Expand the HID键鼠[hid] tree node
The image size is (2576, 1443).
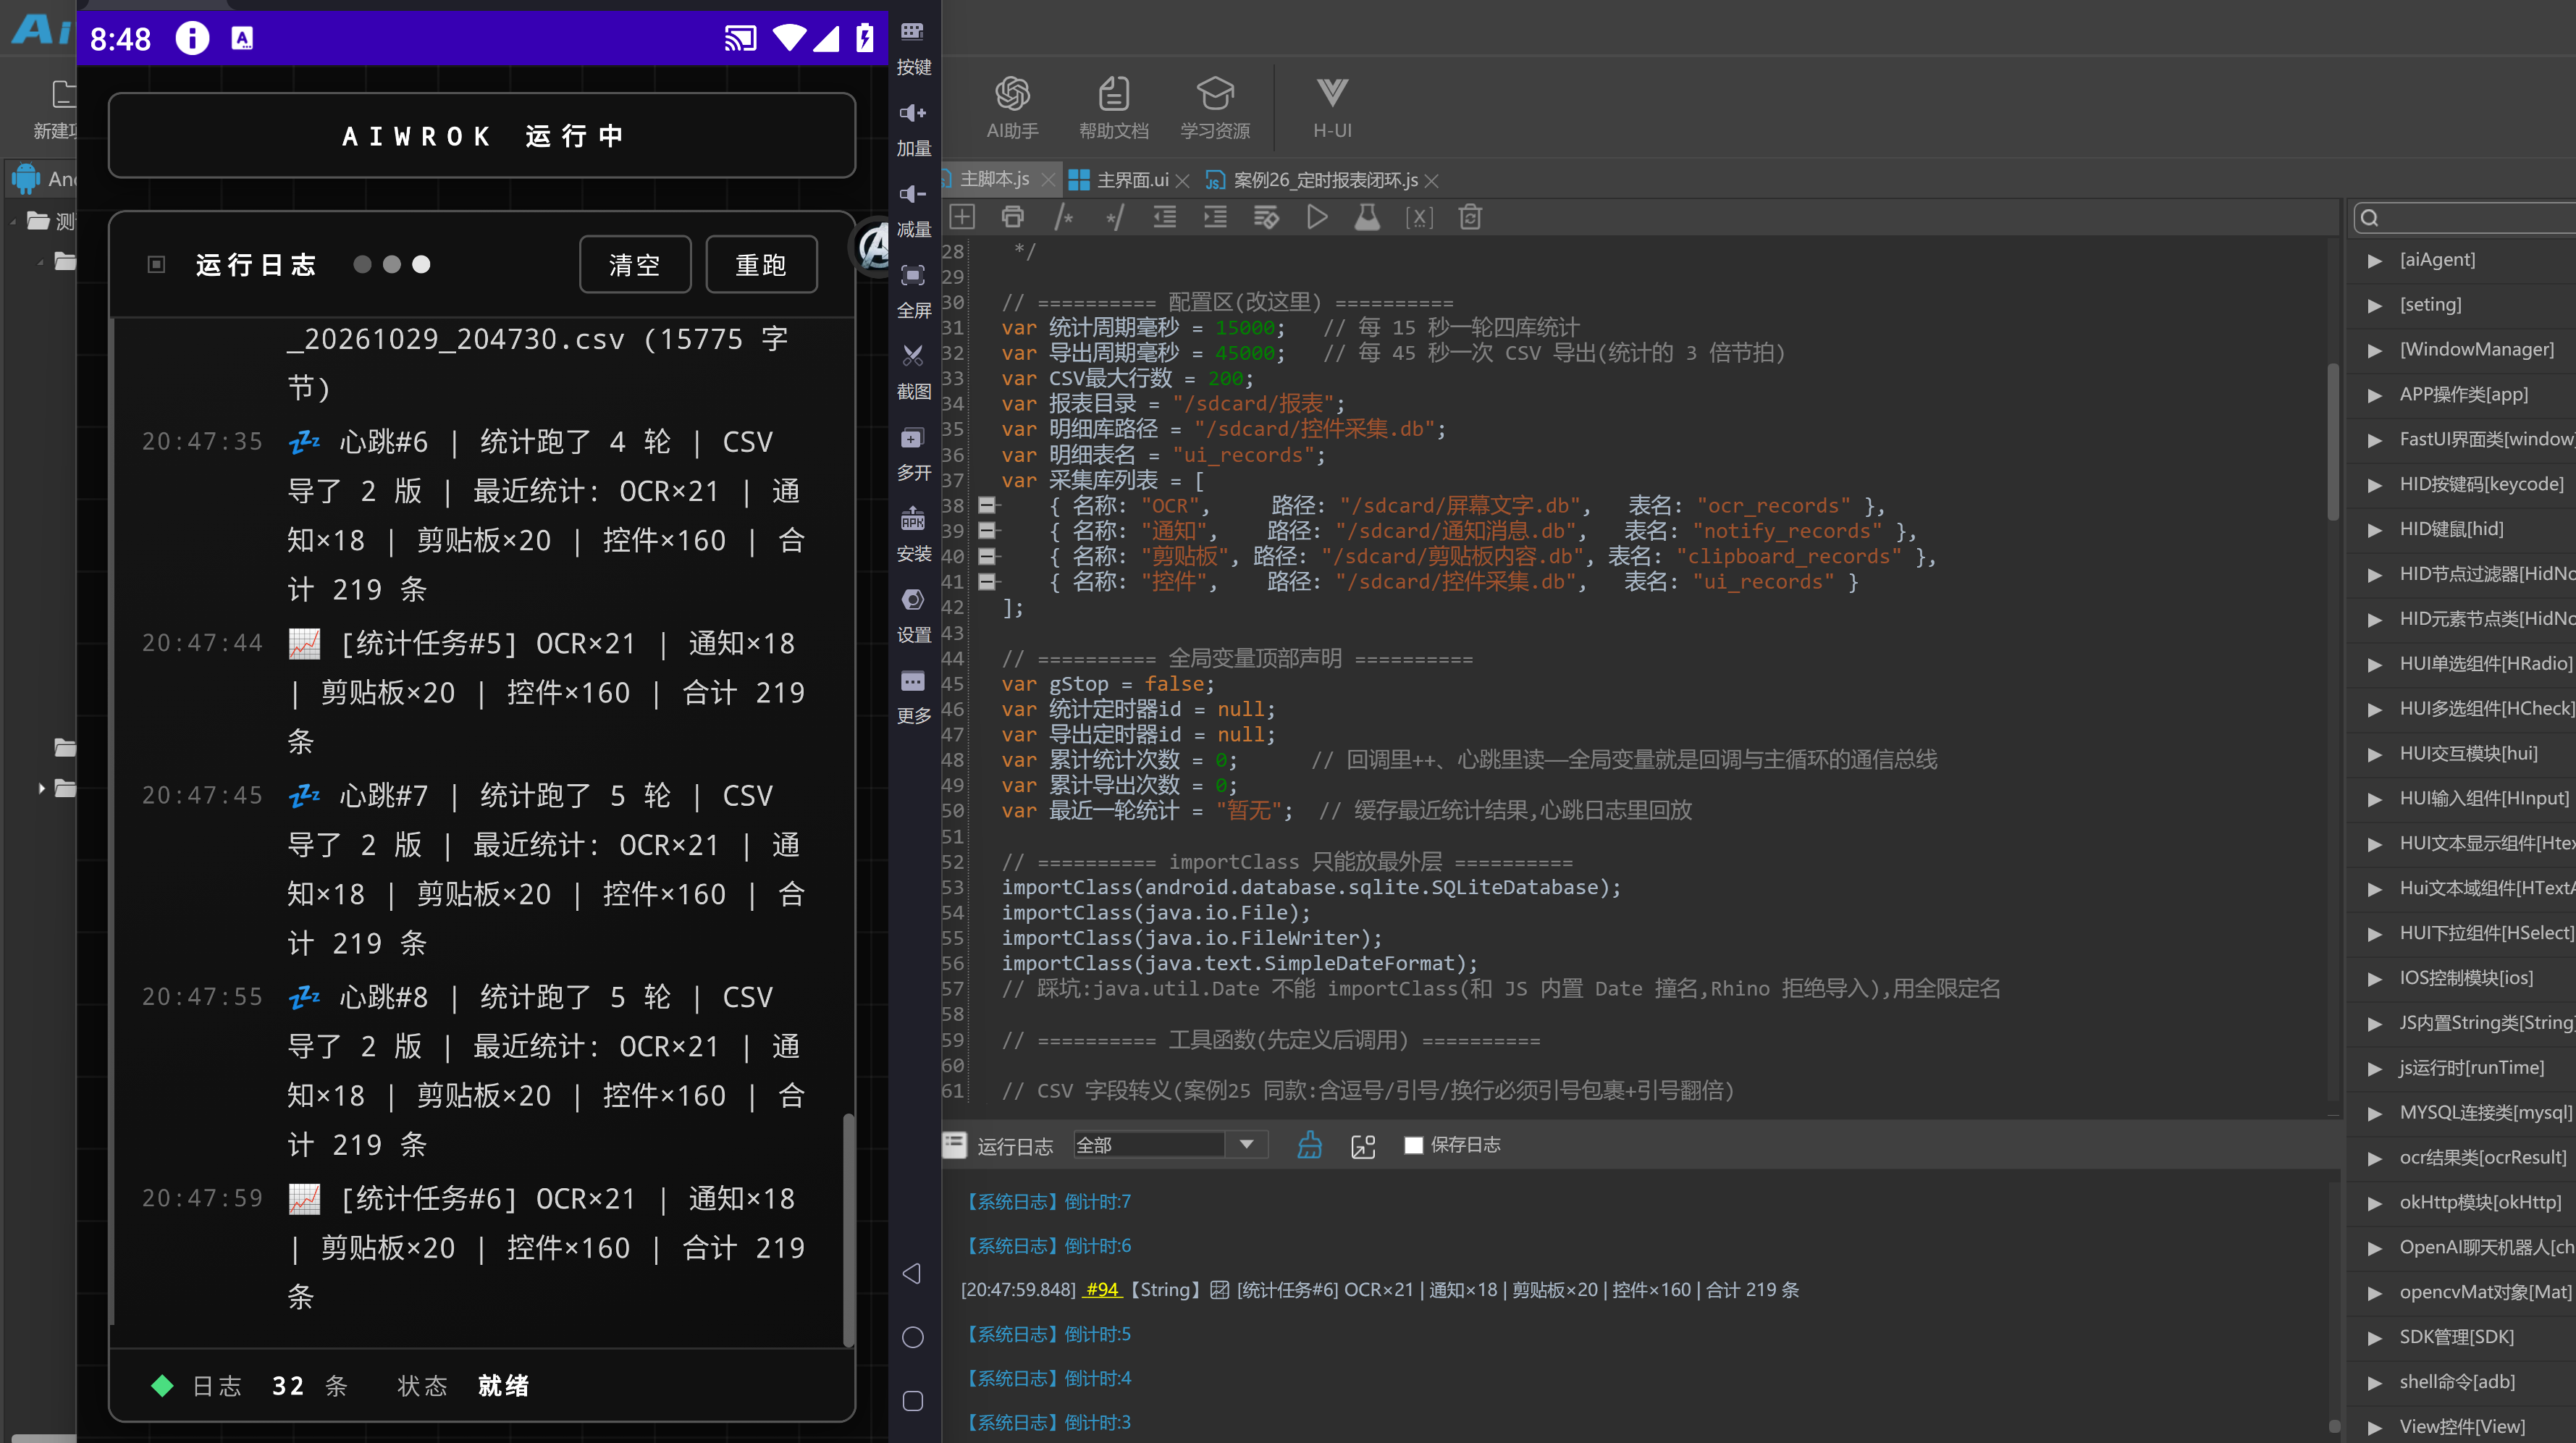click(2375, 530)
